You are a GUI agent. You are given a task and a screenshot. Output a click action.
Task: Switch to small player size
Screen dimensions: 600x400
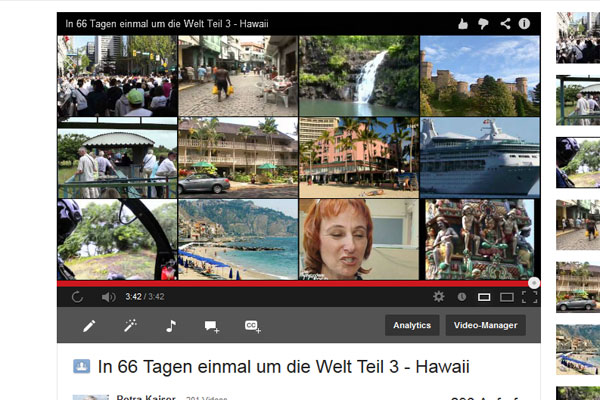pos(484,297)
